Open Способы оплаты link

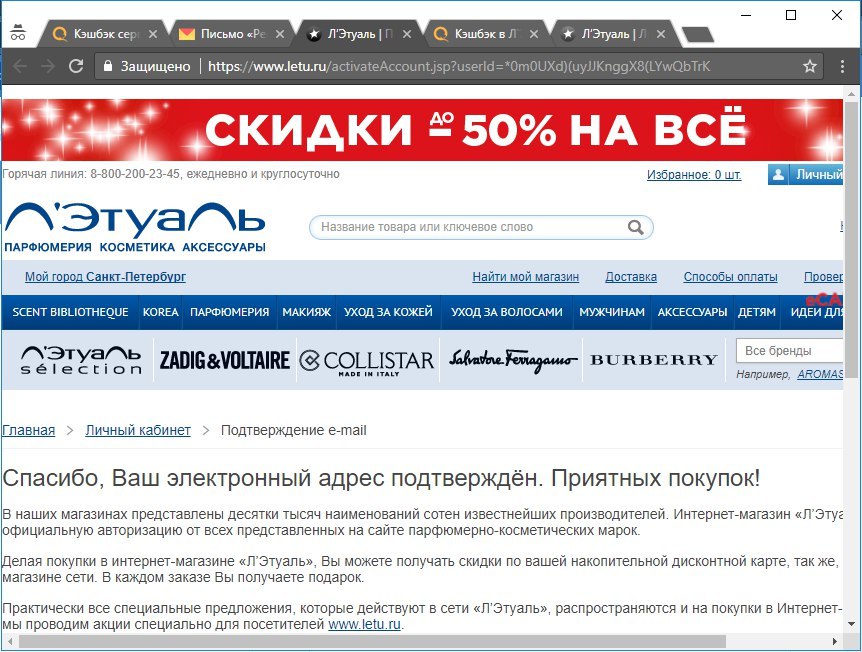tap(731, 277)
